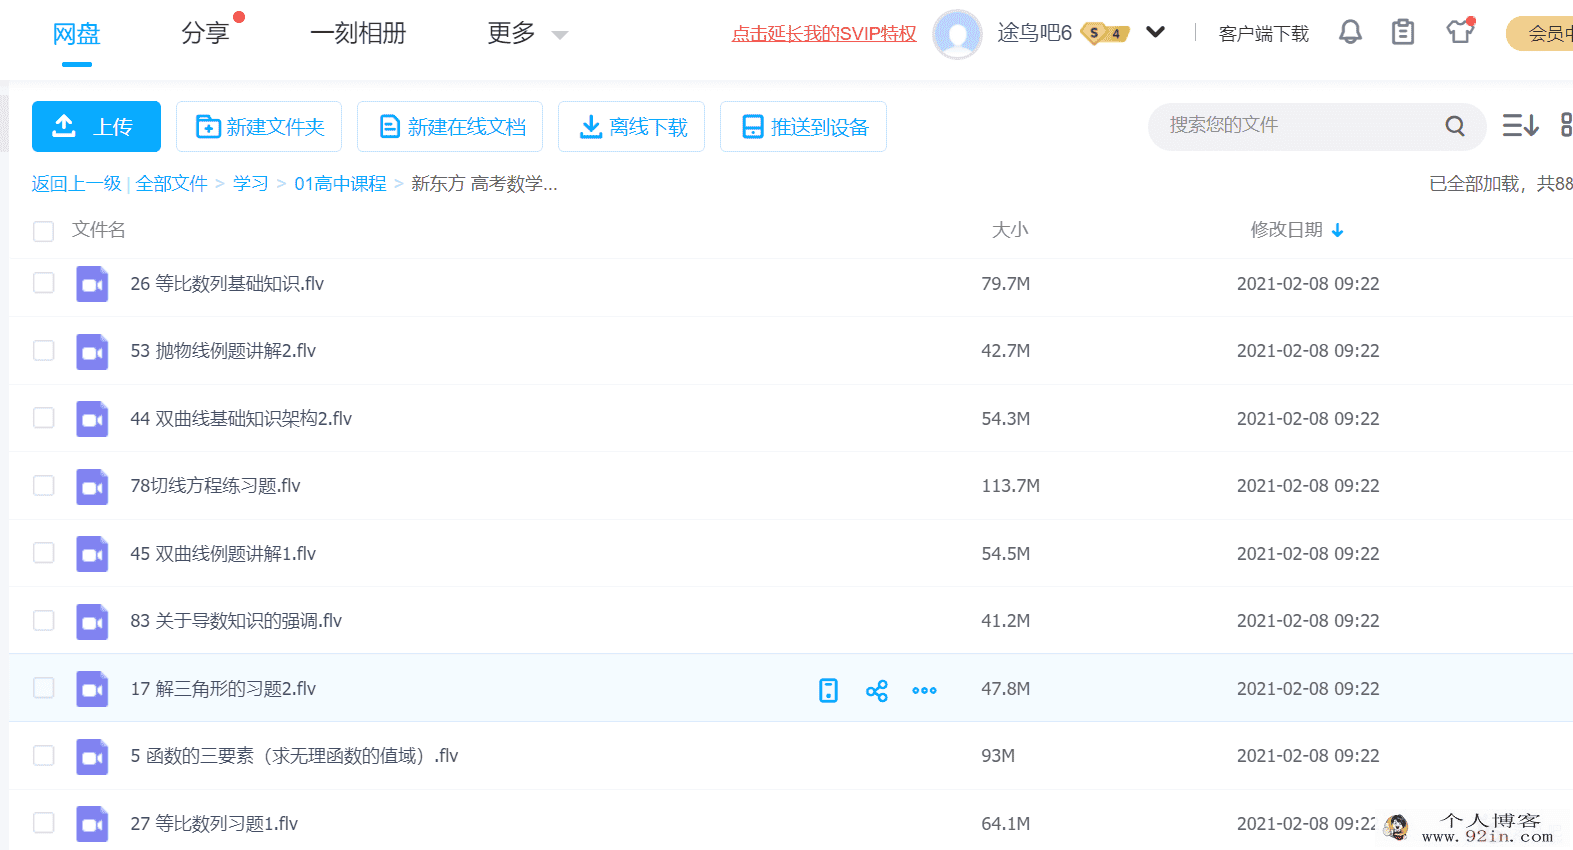Switch to the 网盘 tab
The height and width of the screenshot is (850, 1573).
coord(76,34)
